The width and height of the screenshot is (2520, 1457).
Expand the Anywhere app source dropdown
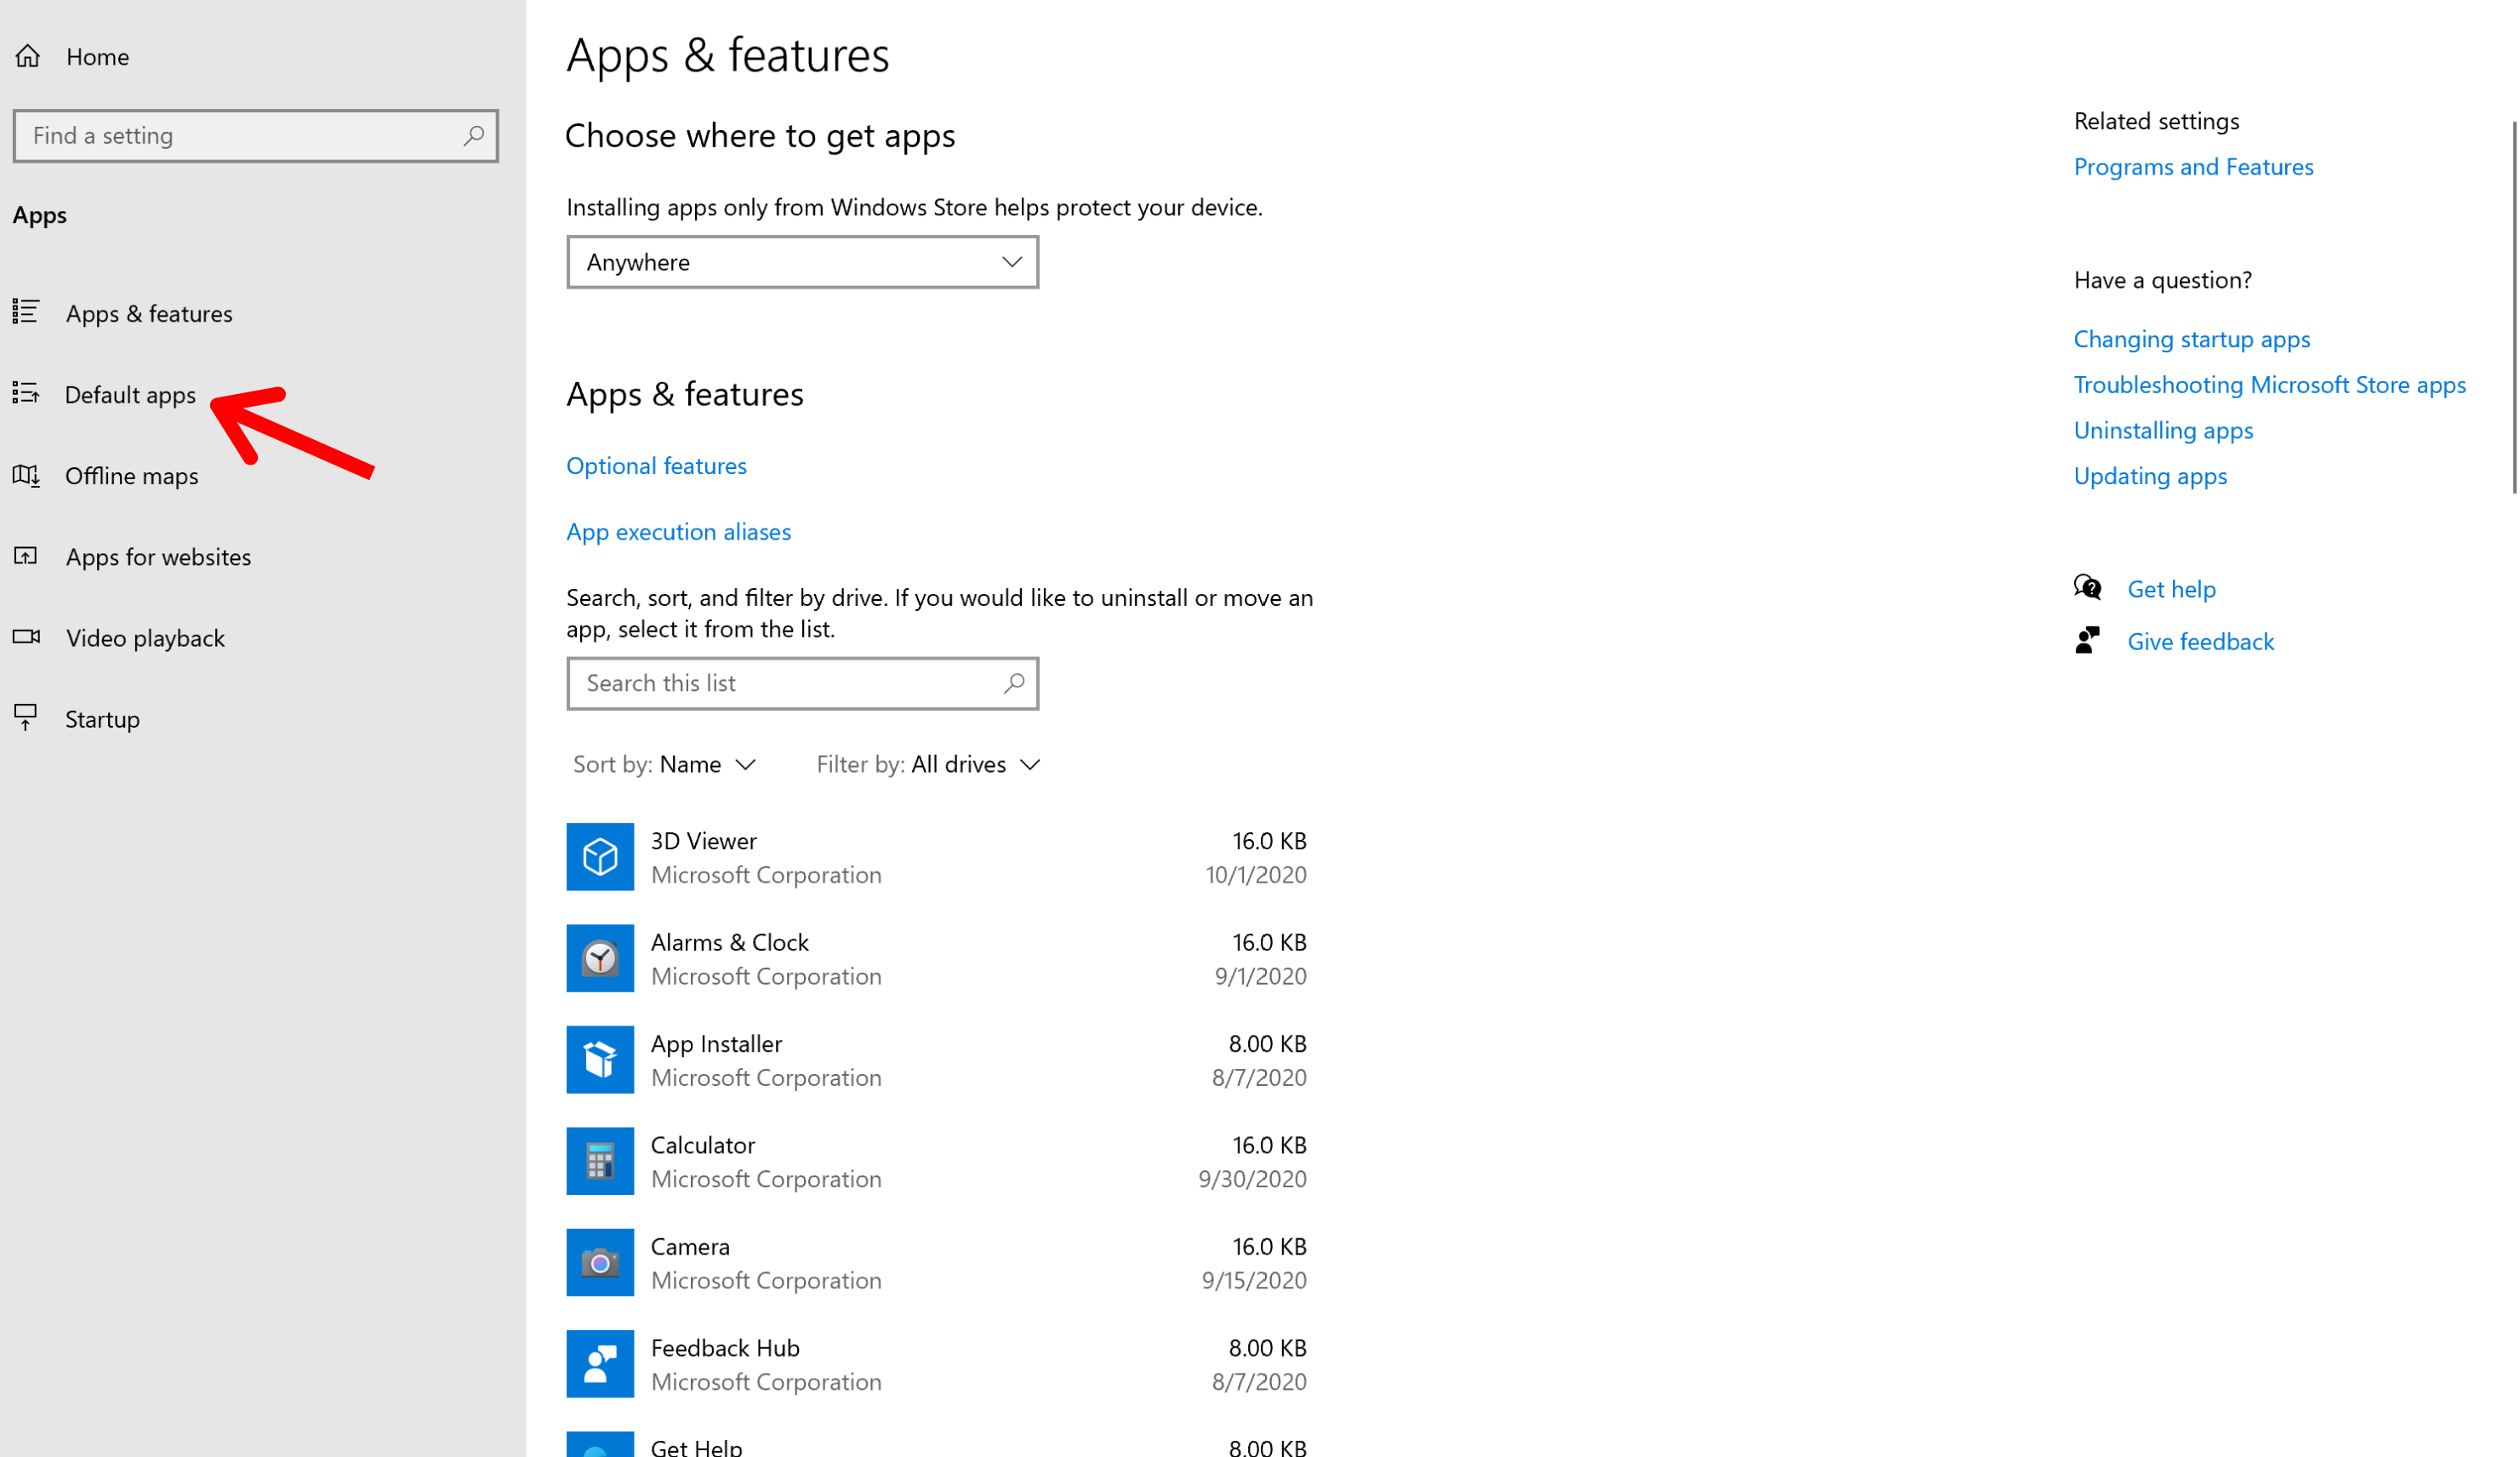(802, 262)
